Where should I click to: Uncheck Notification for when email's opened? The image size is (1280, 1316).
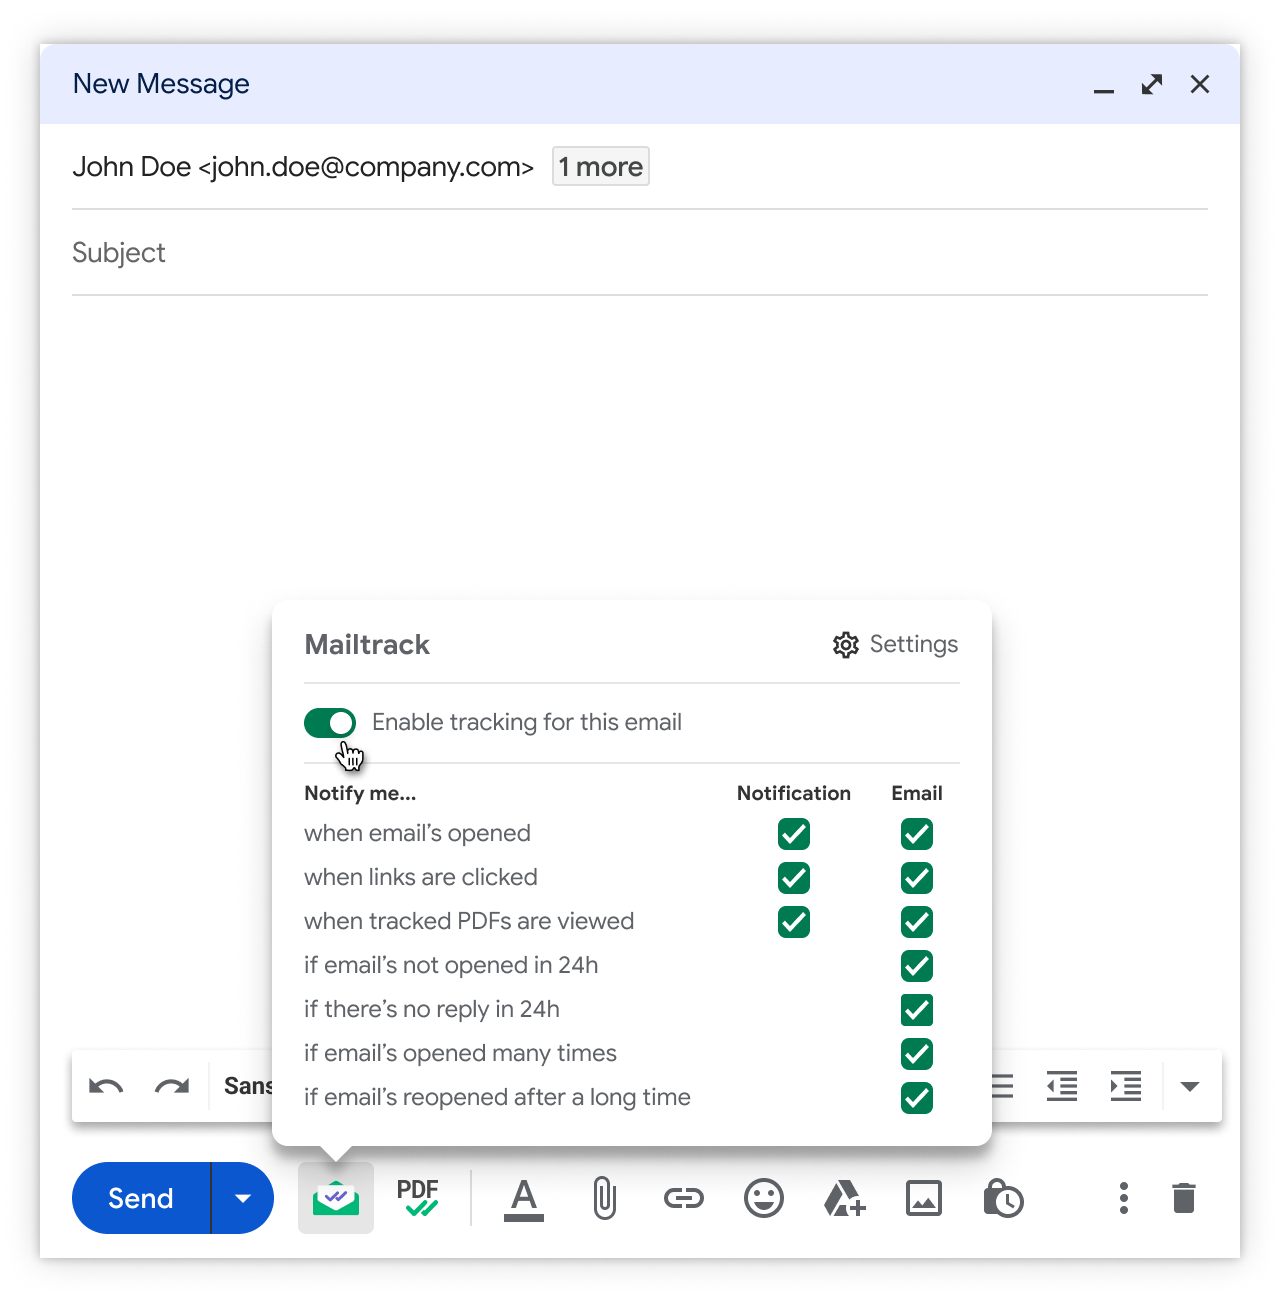coord(794,834)
